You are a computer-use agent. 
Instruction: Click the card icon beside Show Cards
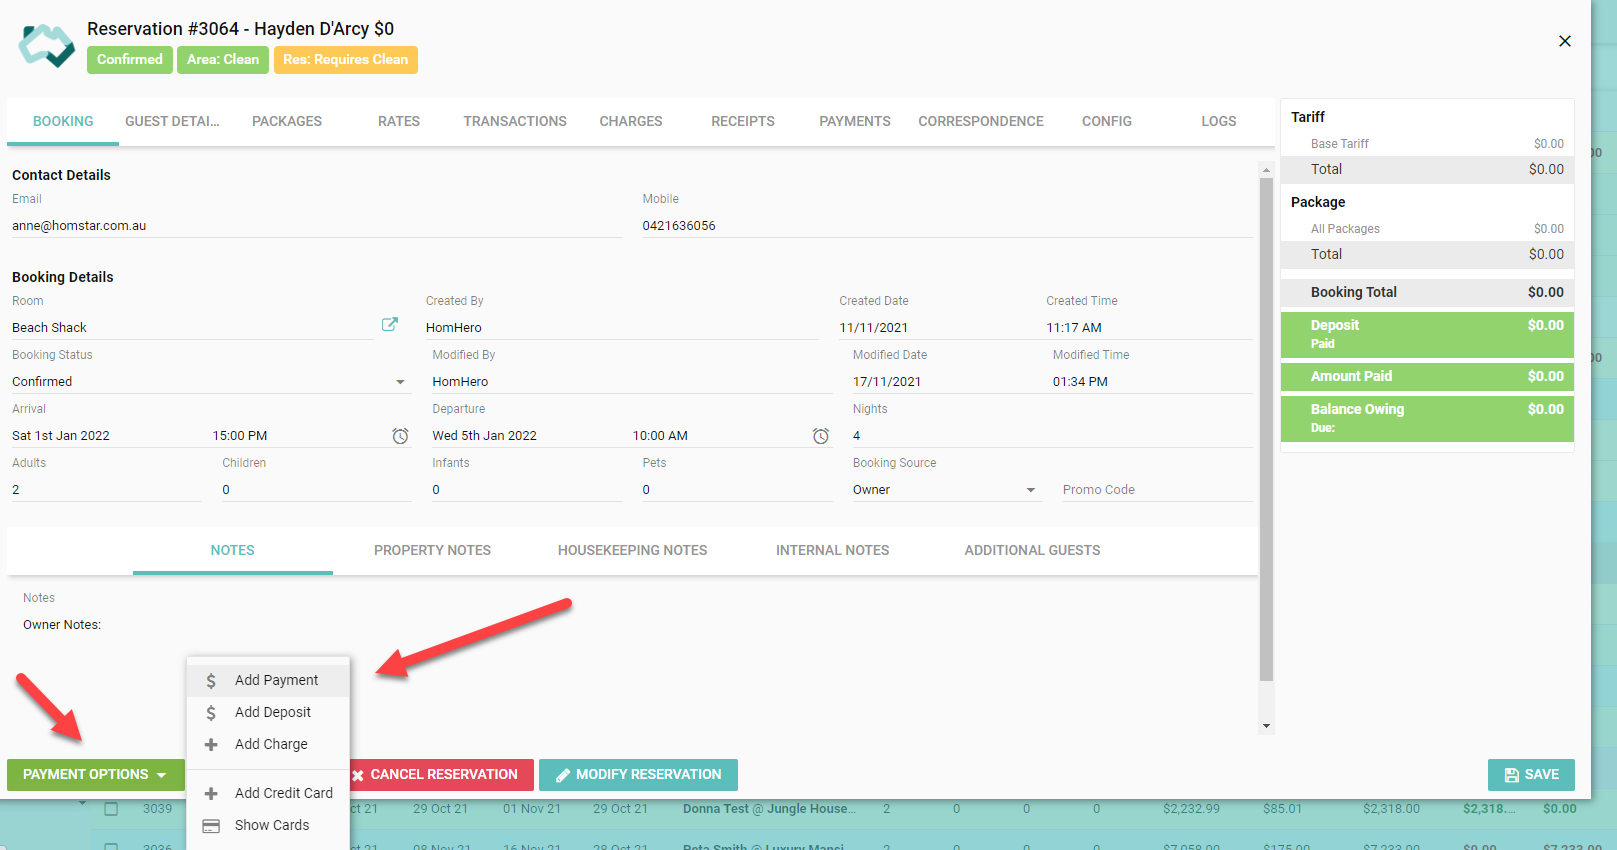[x=211, y=826]
